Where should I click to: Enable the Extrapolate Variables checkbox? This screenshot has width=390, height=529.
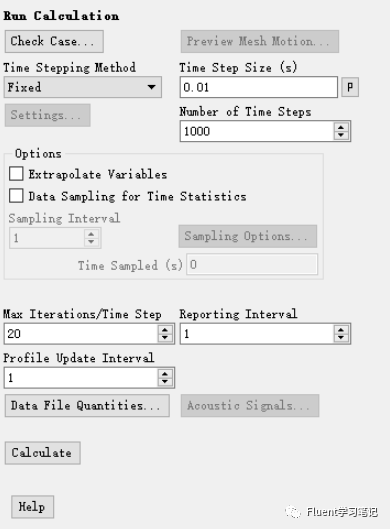click(x=16, y=174)
